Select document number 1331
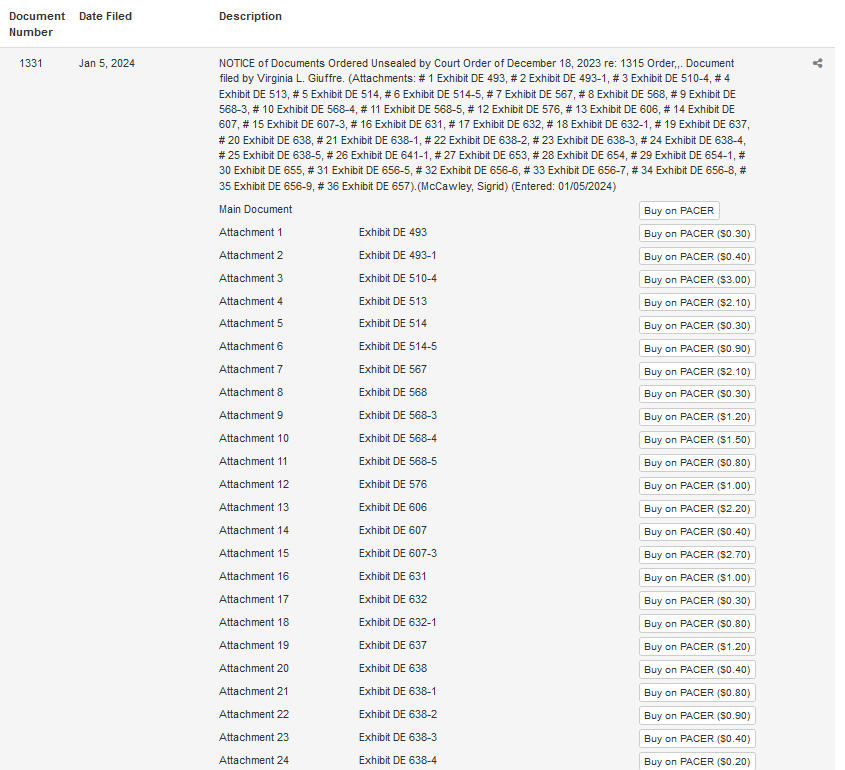The height and width of the screenshot is (770, 845). click(31, 64)
